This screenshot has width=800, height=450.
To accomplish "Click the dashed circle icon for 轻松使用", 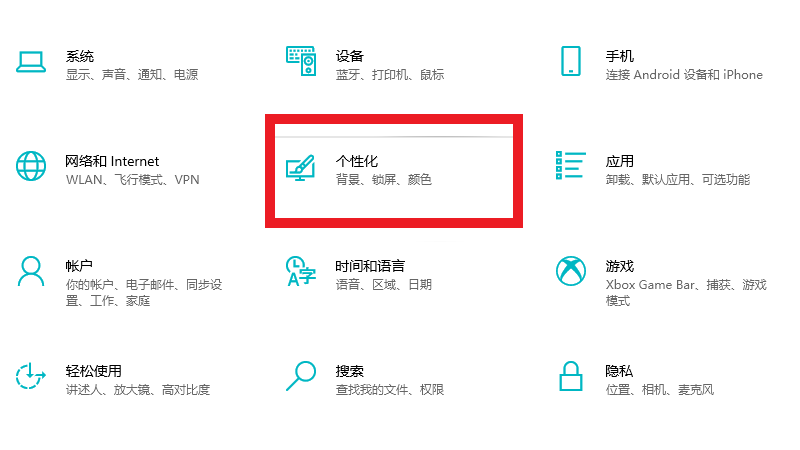I will tap(31, 376).
